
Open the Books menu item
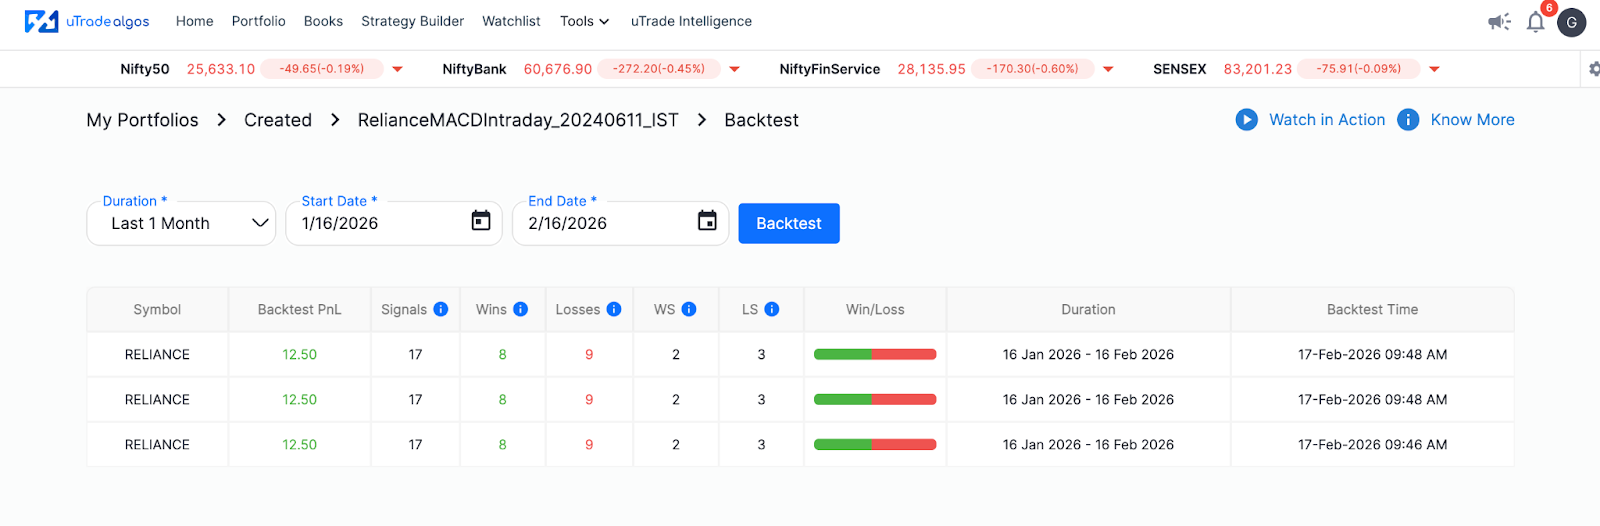click(323, 21)
